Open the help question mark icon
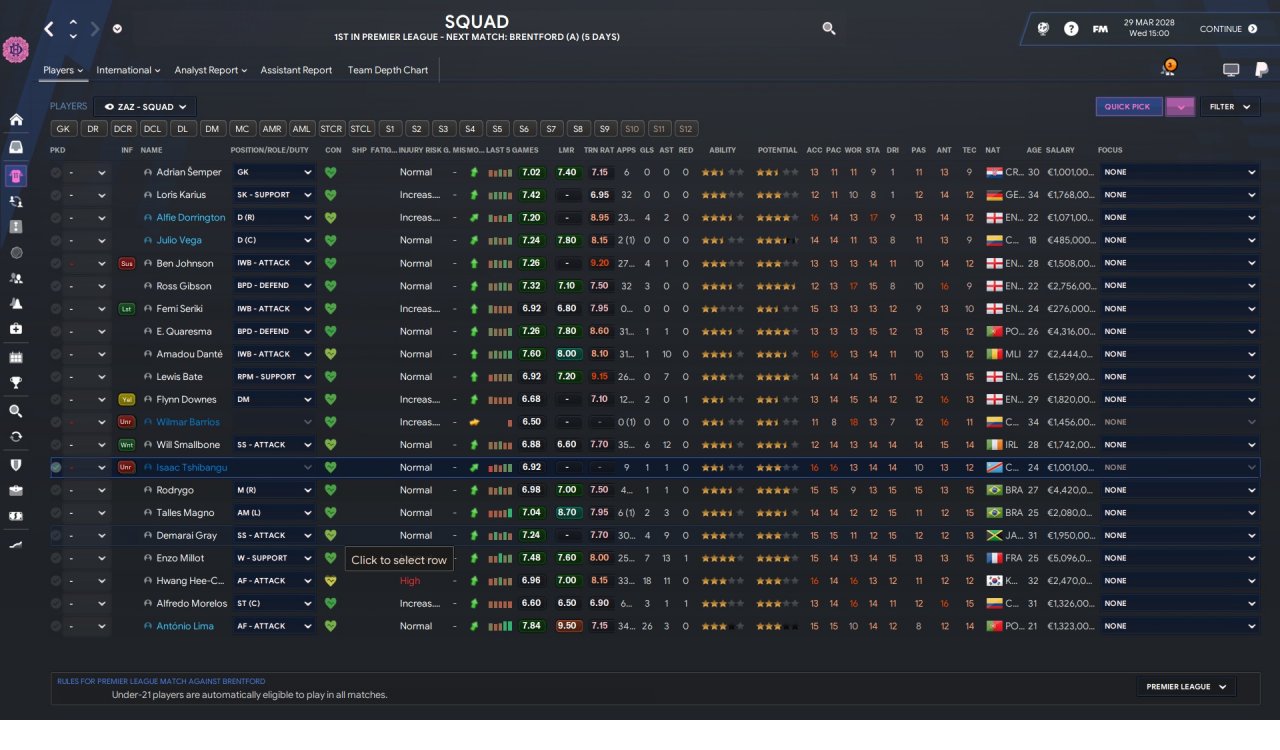 click(x=1071, y=29)
